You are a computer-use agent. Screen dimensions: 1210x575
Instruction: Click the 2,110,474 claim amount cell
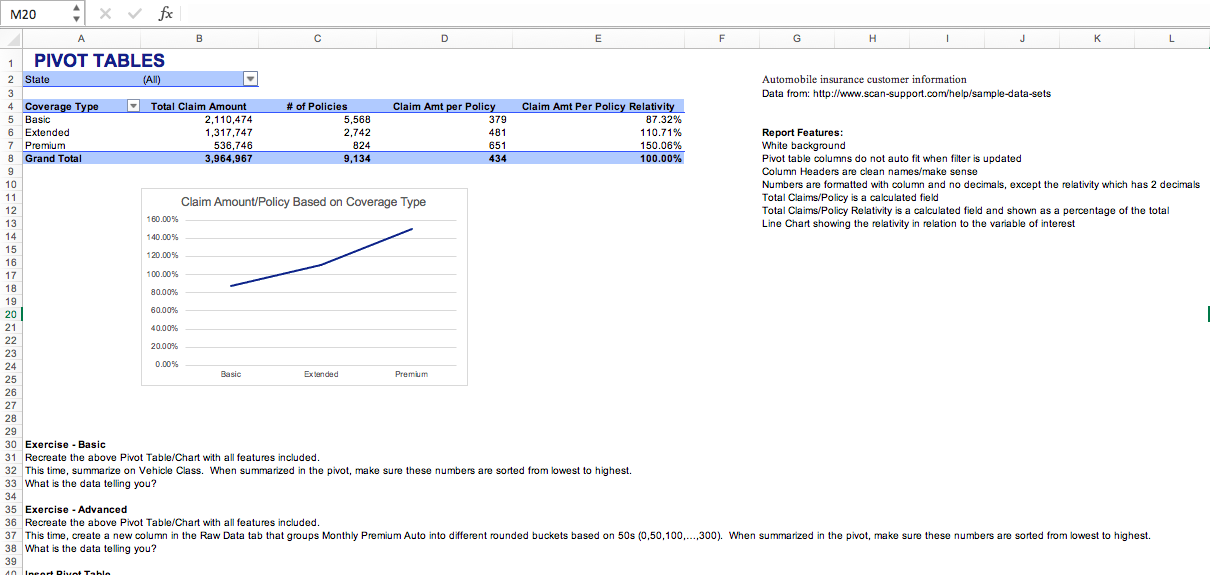pyautogui.click(x=228, y=119)
